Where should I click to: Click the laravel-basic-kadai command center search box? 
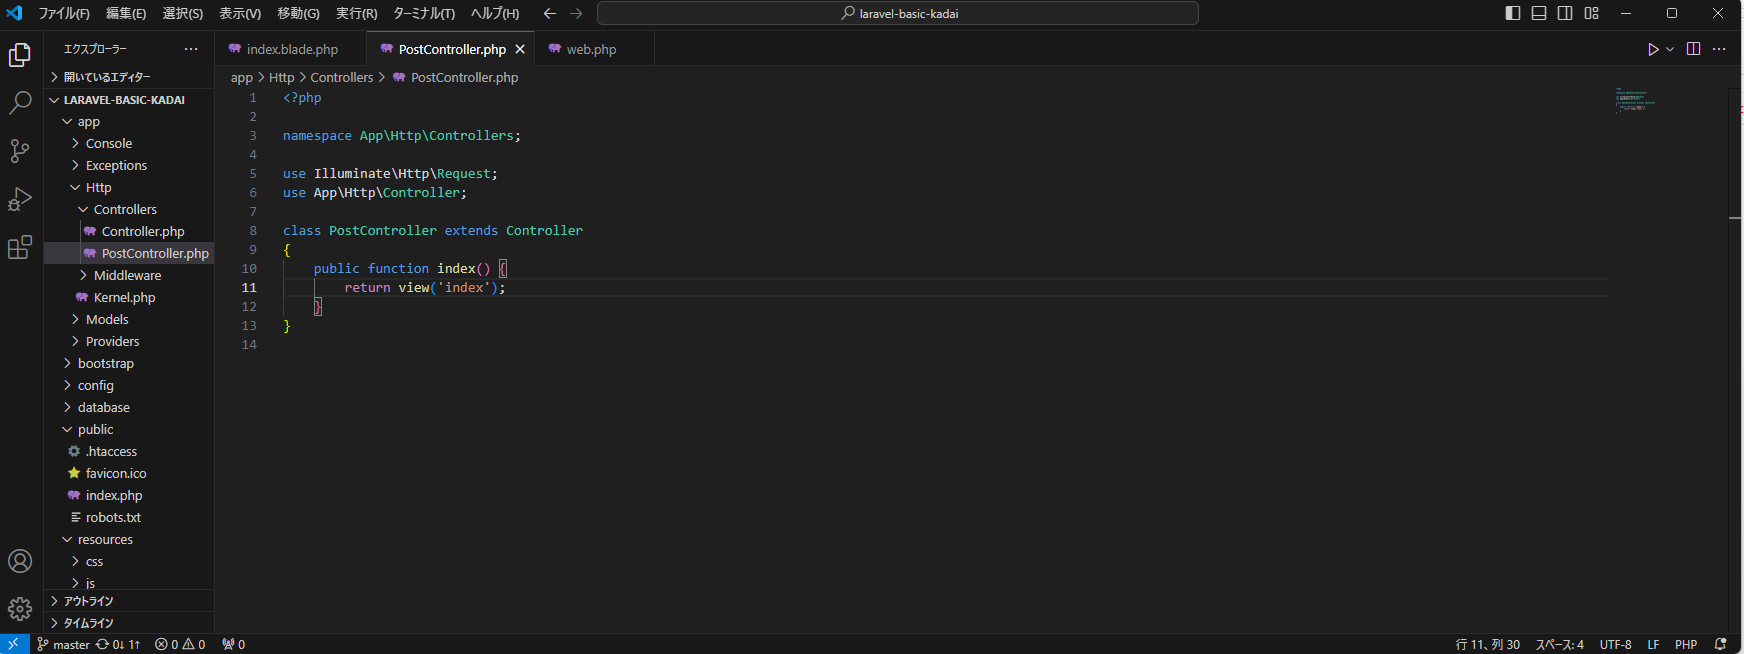click(x=898, y=13)
